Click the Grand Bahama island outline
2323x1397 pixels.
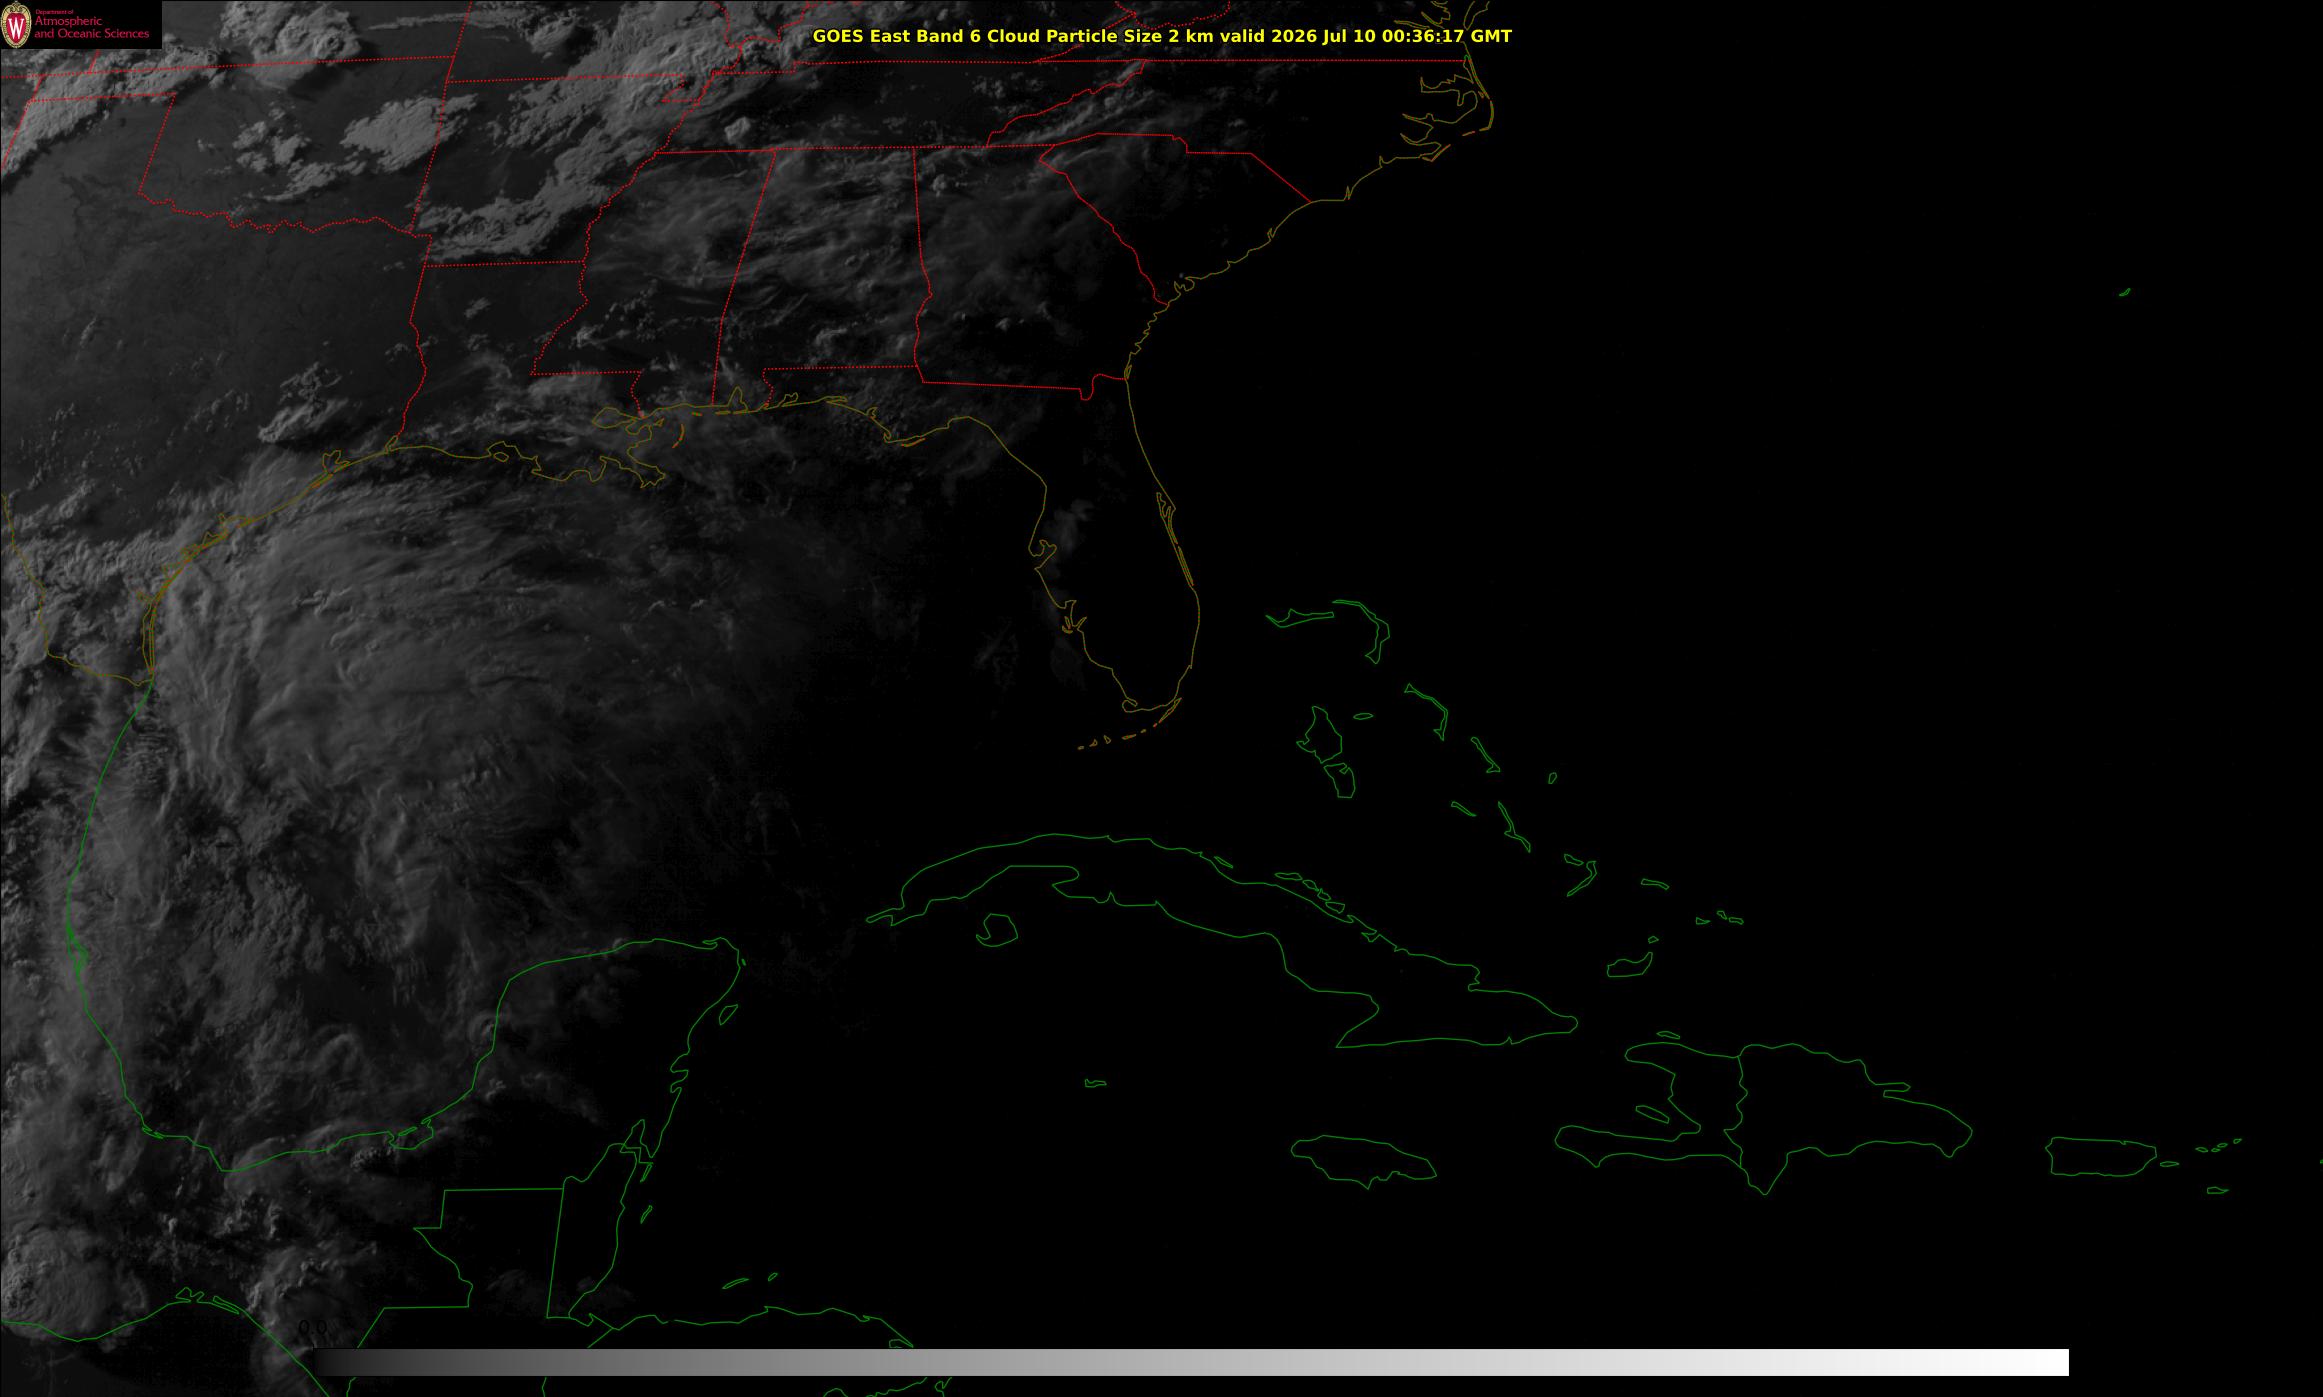(1302, 618)
